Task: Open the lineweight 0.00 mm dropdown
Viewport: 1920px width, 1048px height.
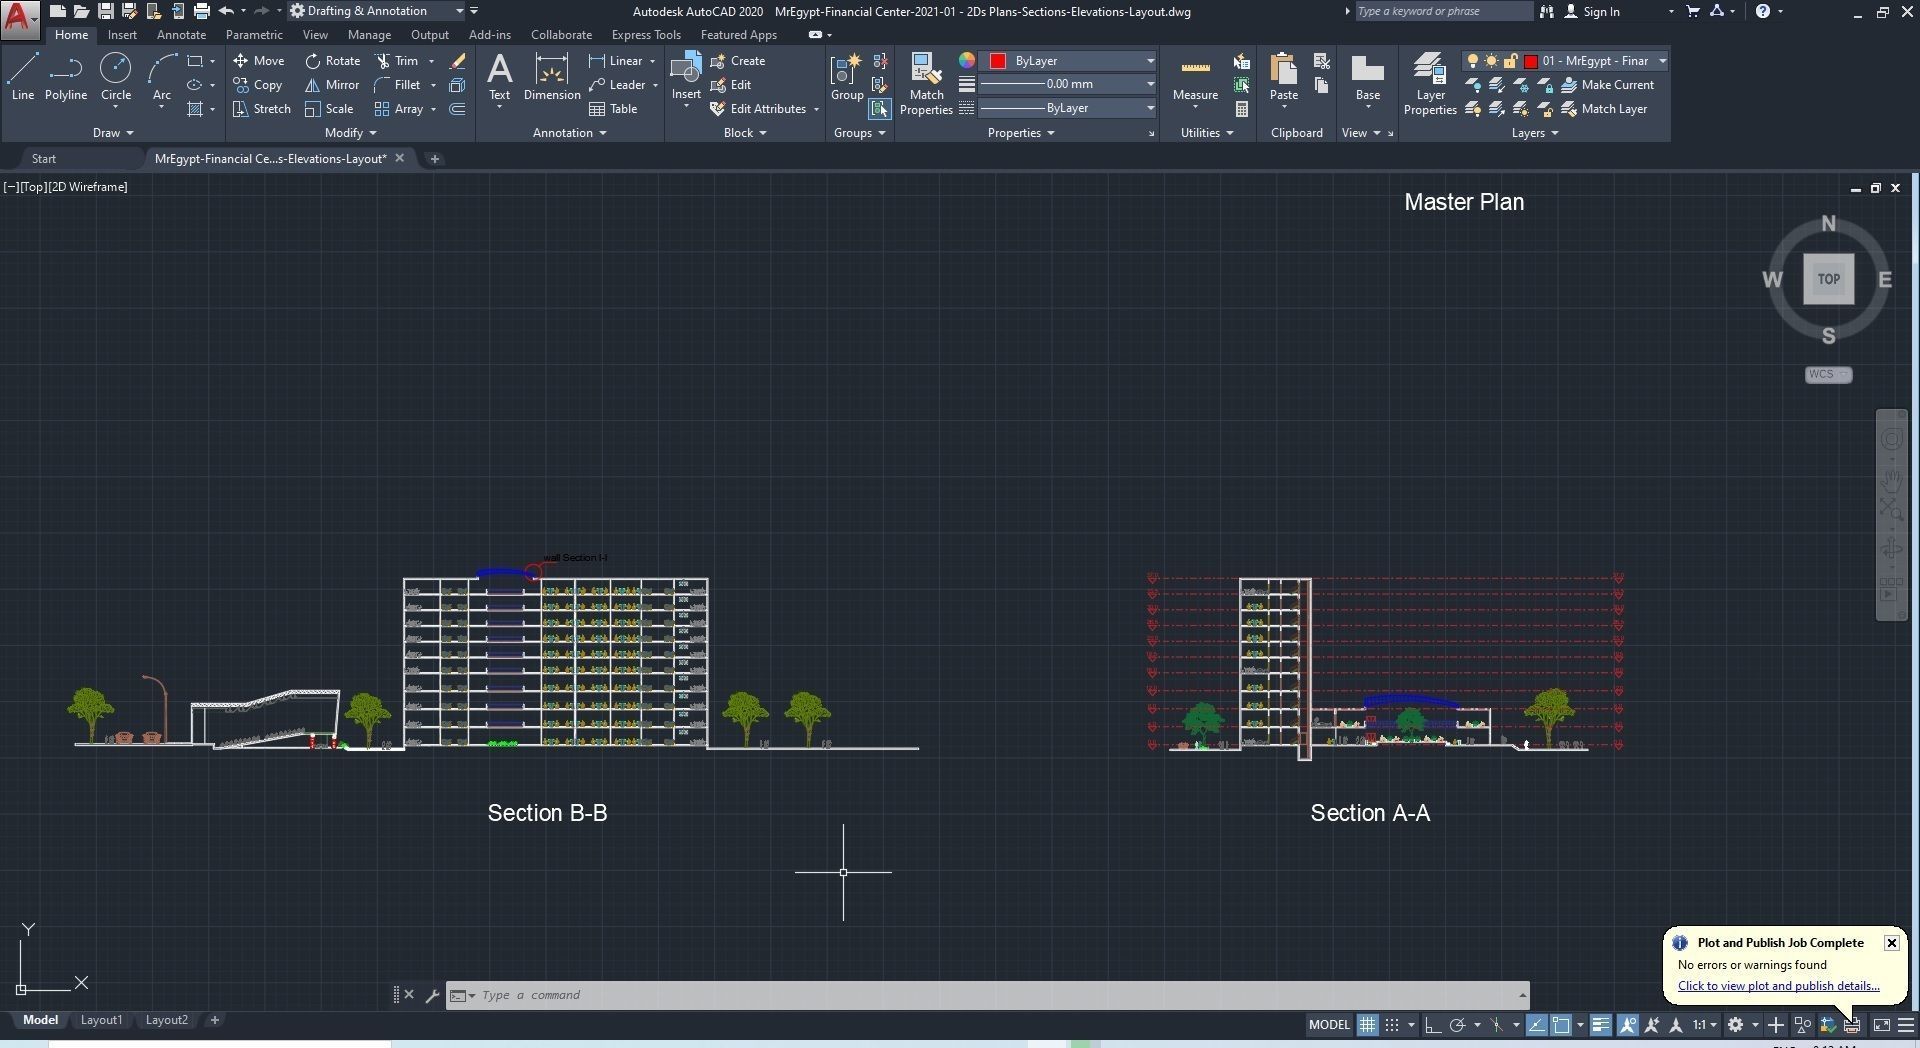Action: [1068, 84]
